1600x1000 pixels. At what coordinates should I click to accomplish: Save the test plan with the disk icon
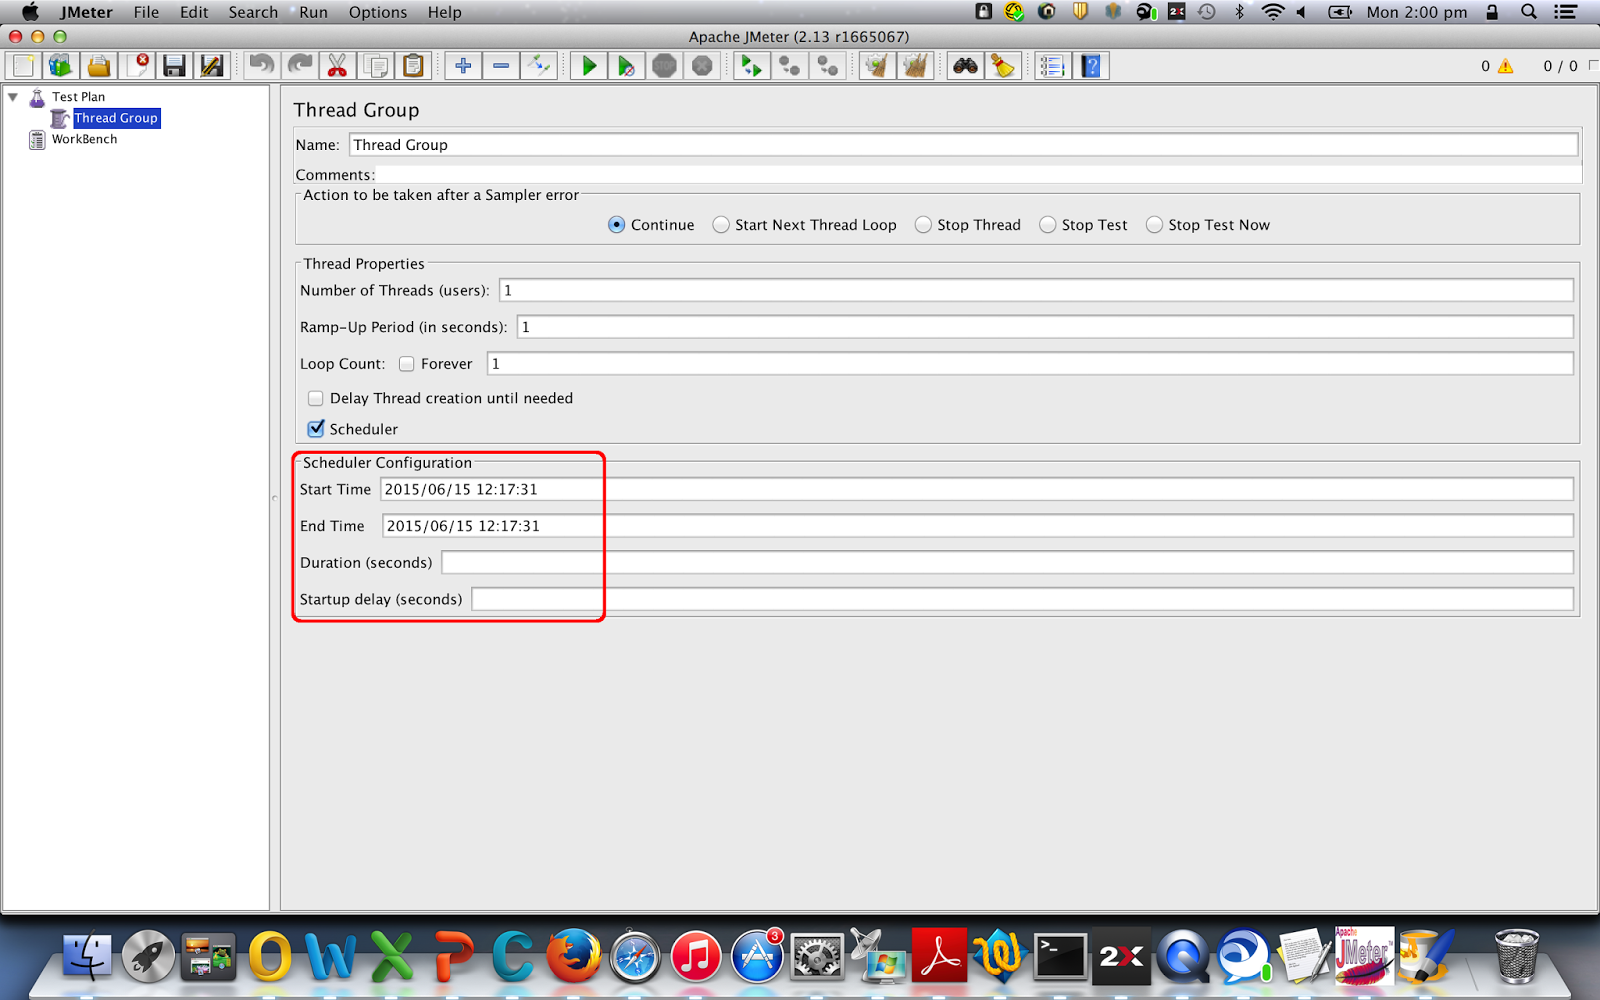tap(175, 66)
